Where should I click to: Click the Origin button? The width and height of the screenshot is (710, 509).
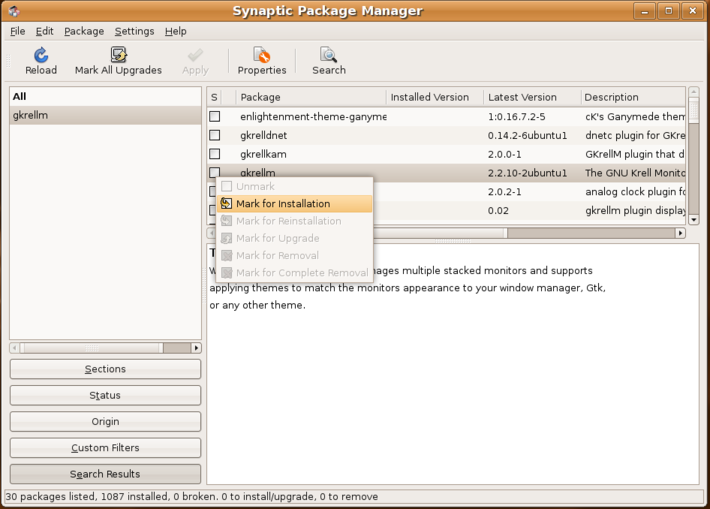tap(105, 422)
